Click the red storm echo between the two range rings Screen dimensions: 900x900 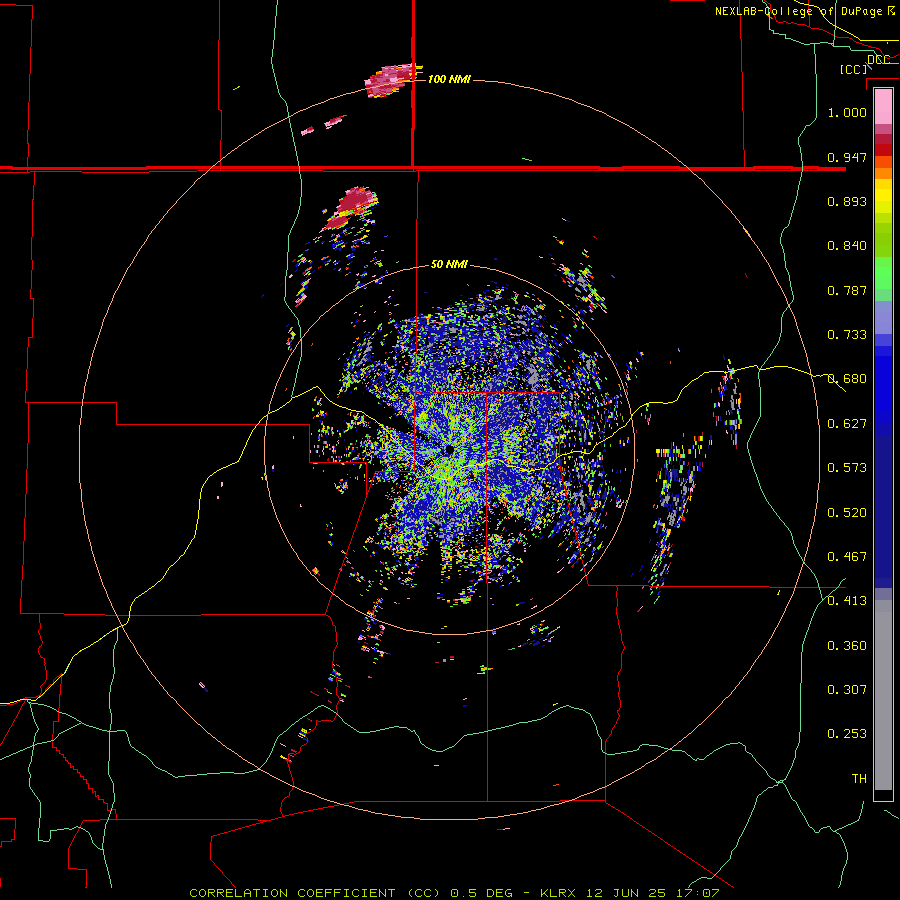point(351,208)
